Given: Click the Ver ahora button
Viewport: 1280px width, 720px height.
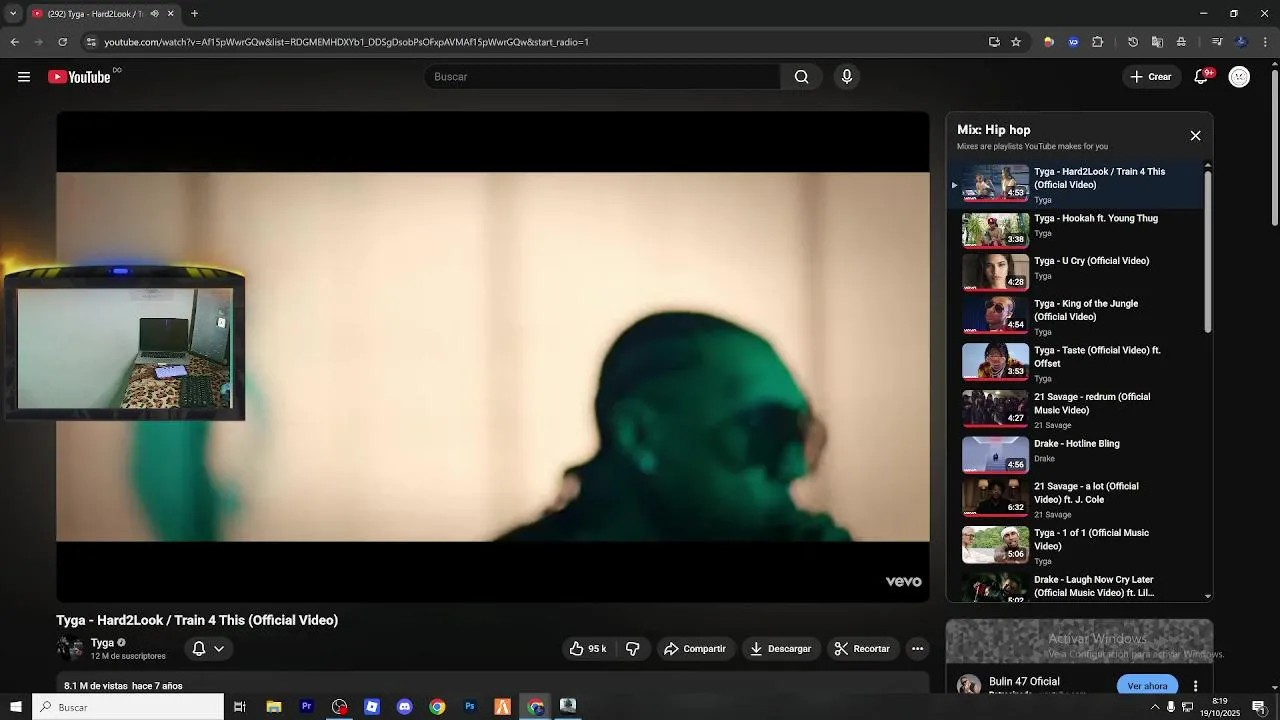Looking at the screenshot, I should click(1147, 686).
